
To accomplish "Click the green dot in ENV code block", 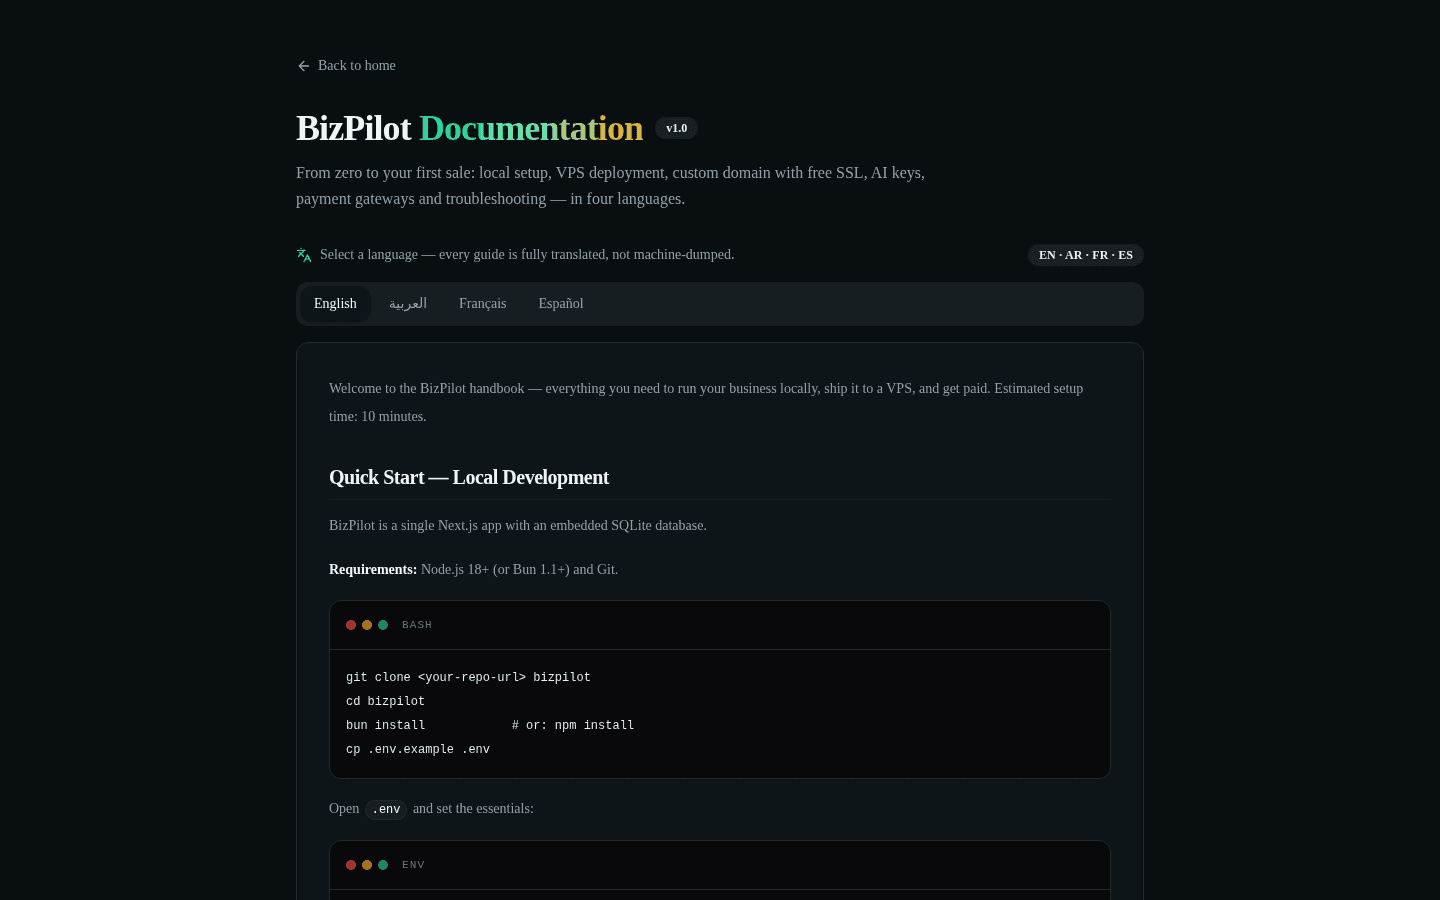I will pos(383,865).
